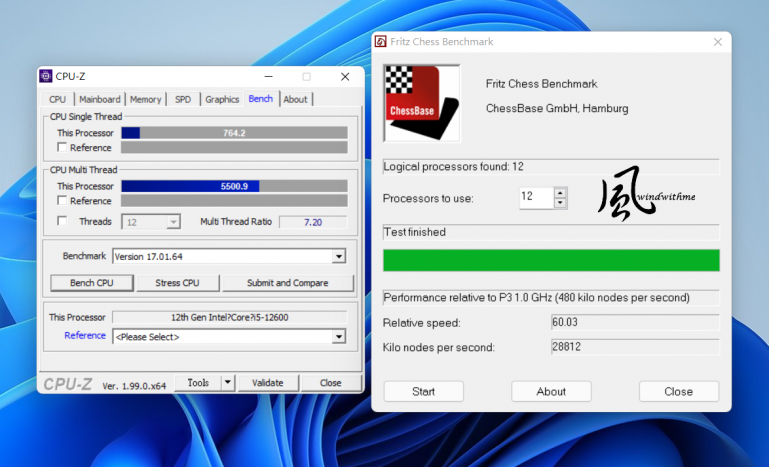This screenshot has height=467, width=769.
Task: Enable Multi Thread Reference checkbox
Action: point(62,200)
